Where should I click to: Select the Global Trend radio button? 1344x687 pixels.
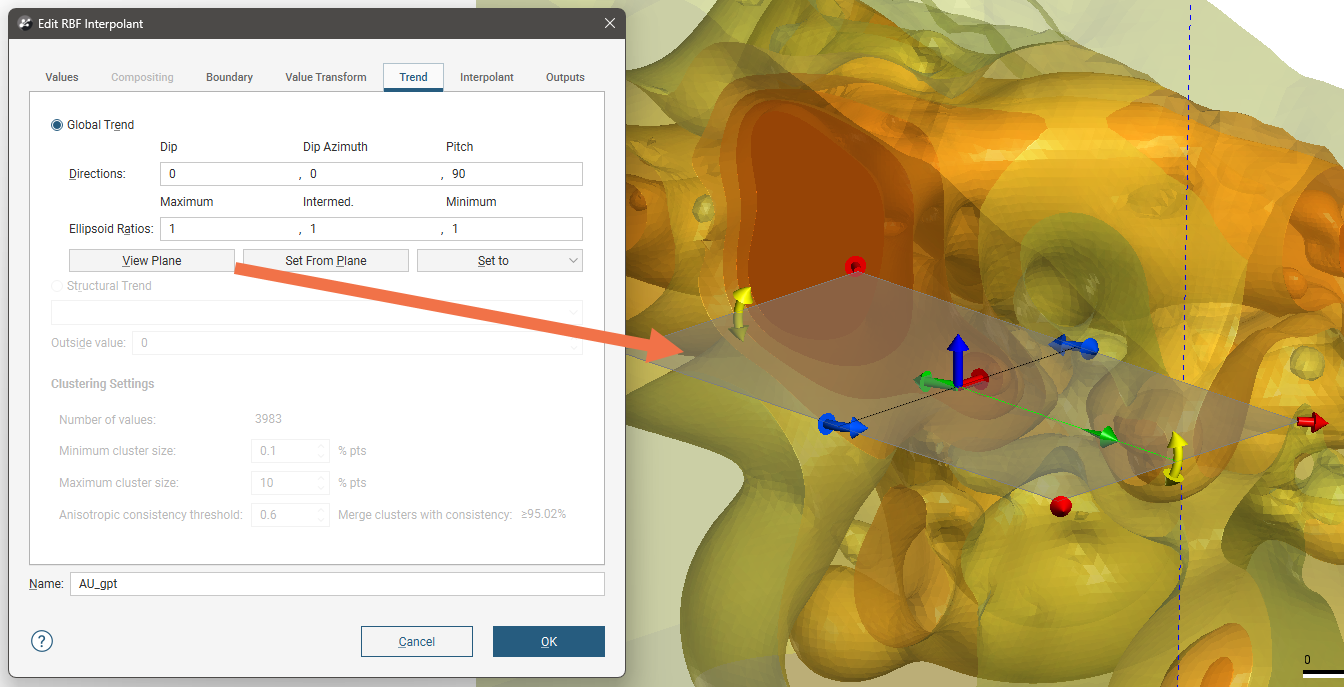[57, 125]
